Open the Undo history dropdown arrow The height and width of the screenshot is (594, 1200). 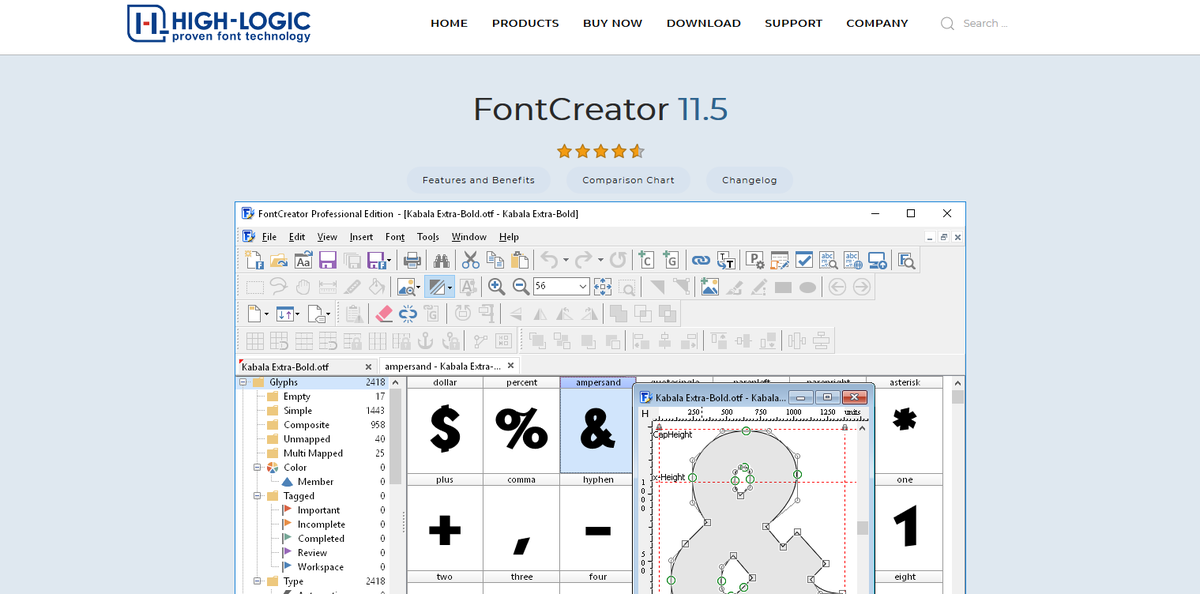pyautogui.click(x=566, y=260)
